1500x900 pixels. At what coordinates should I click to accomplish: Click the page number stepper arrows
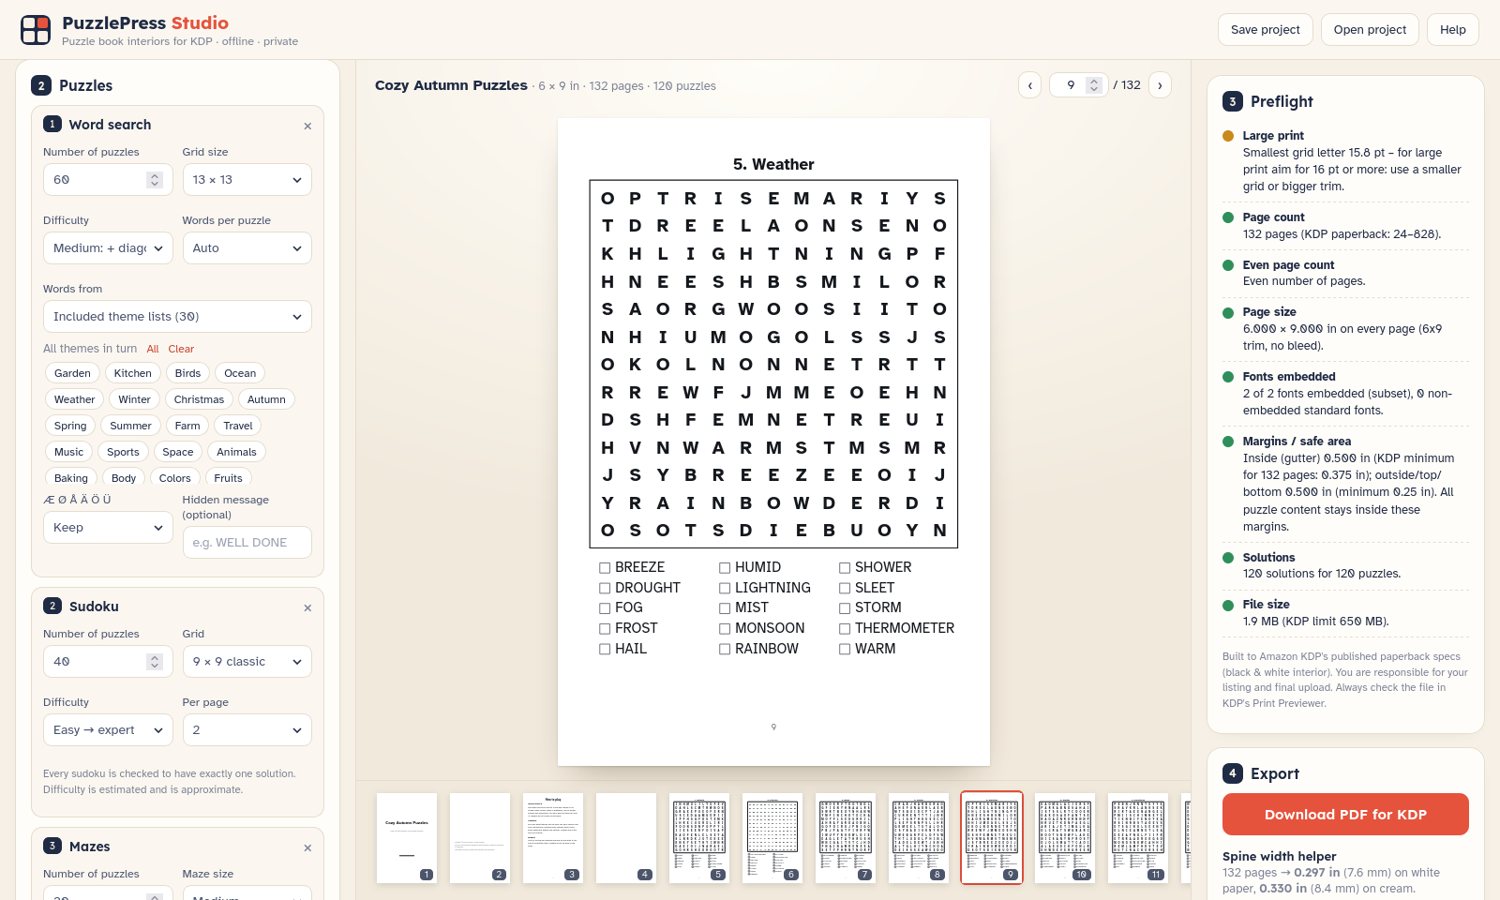click(1094, 85)
